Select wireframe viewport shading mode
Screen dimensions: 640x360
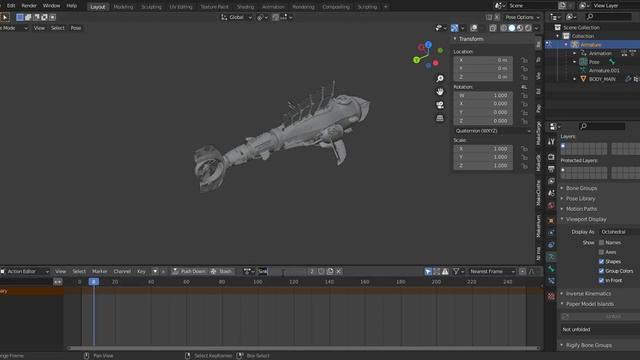pos(504,28)
